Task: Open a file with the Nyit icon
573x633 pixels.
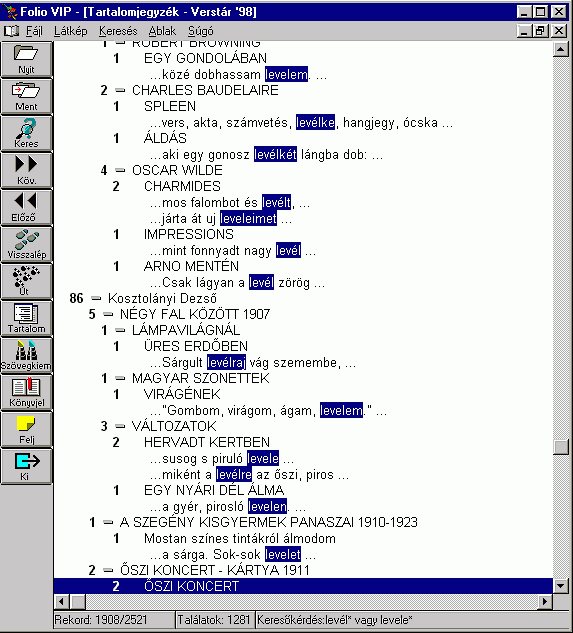Action: [x=27, y=59]
